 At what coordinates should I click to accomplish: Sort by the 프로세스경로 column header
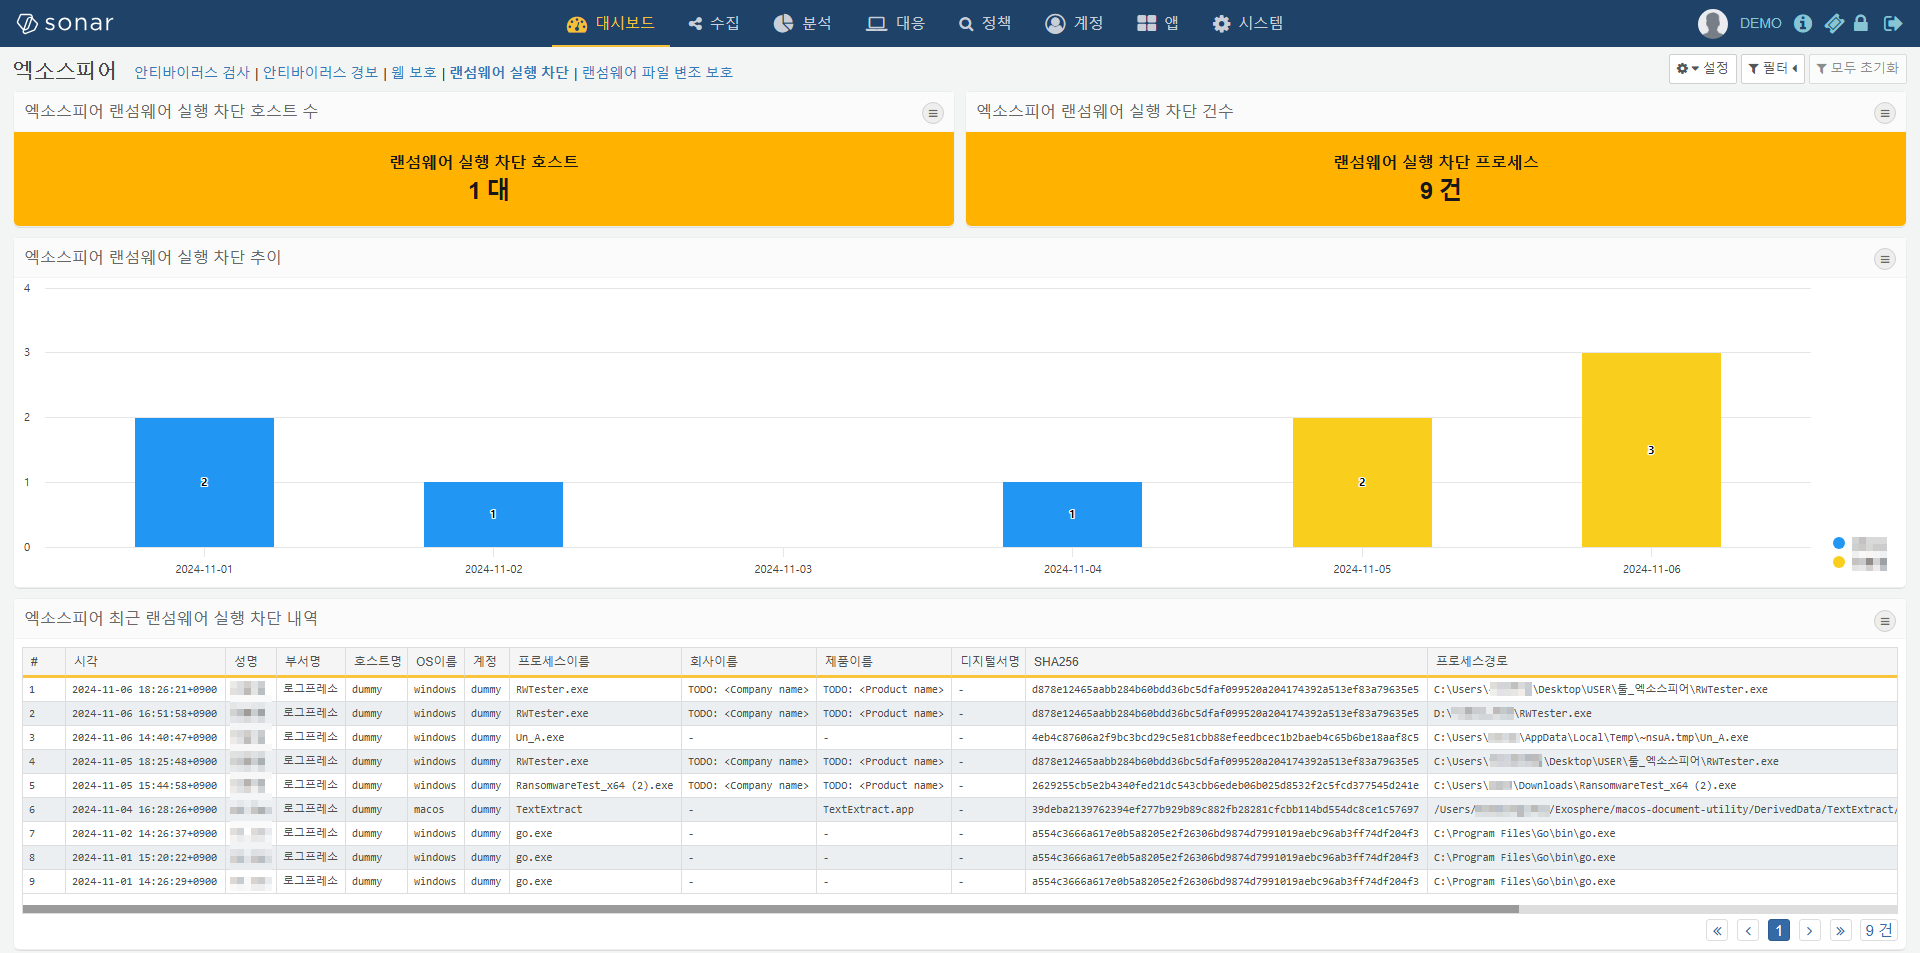pos(1662,661)
